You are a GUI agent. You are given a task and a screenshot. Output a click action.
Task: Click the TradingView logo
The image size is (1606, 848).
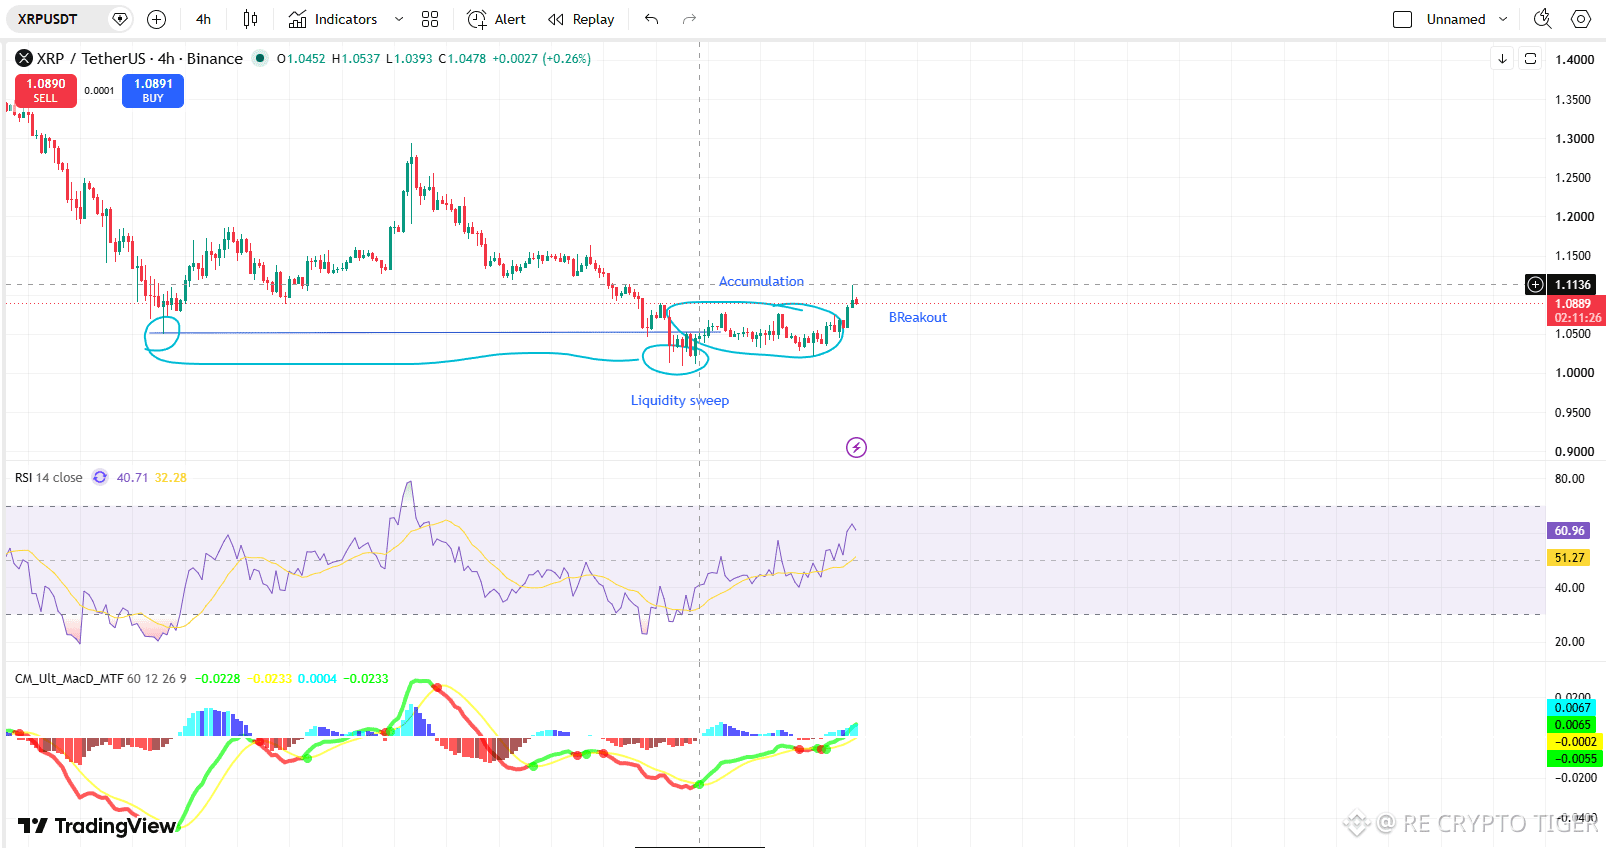[97, 825]
